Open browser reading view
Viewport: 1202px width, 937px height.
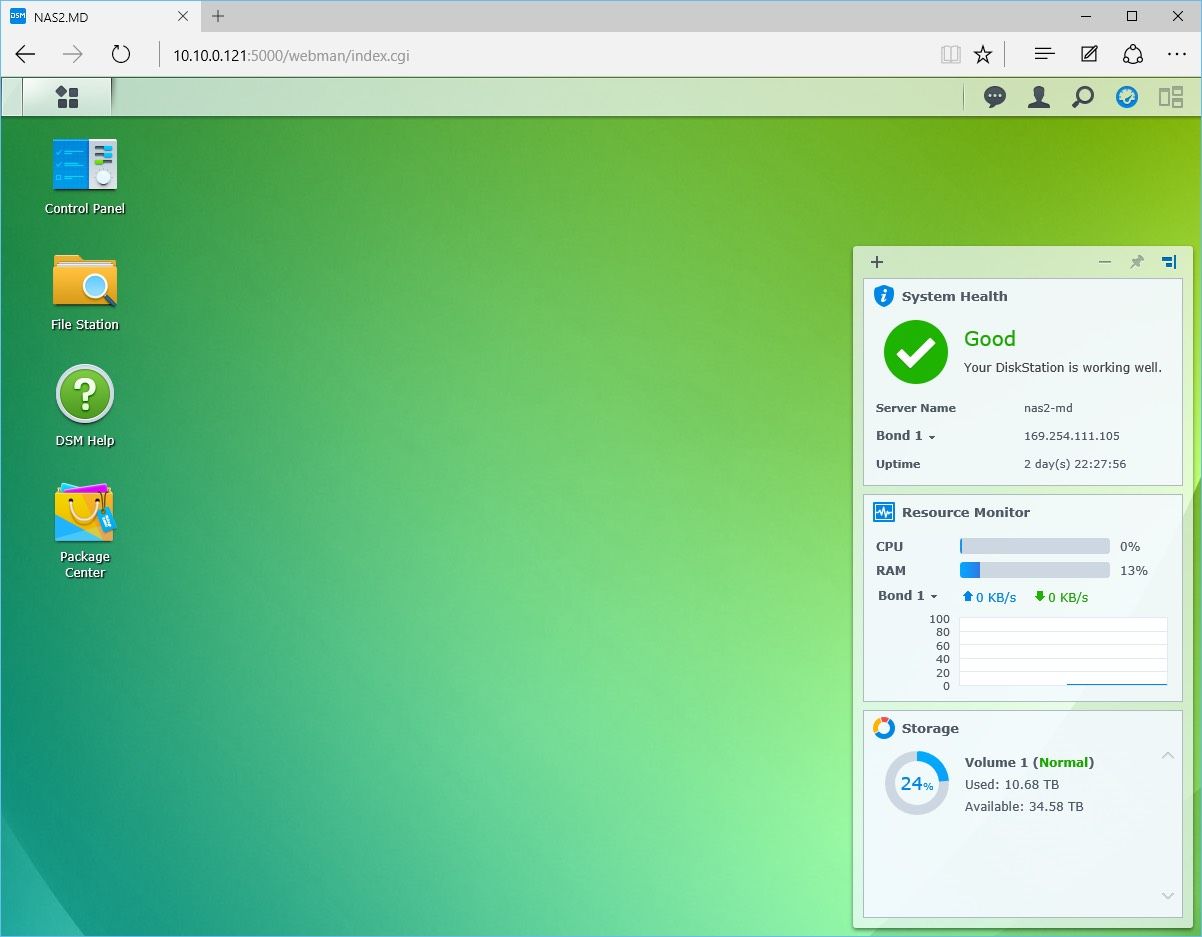point(951,55)
